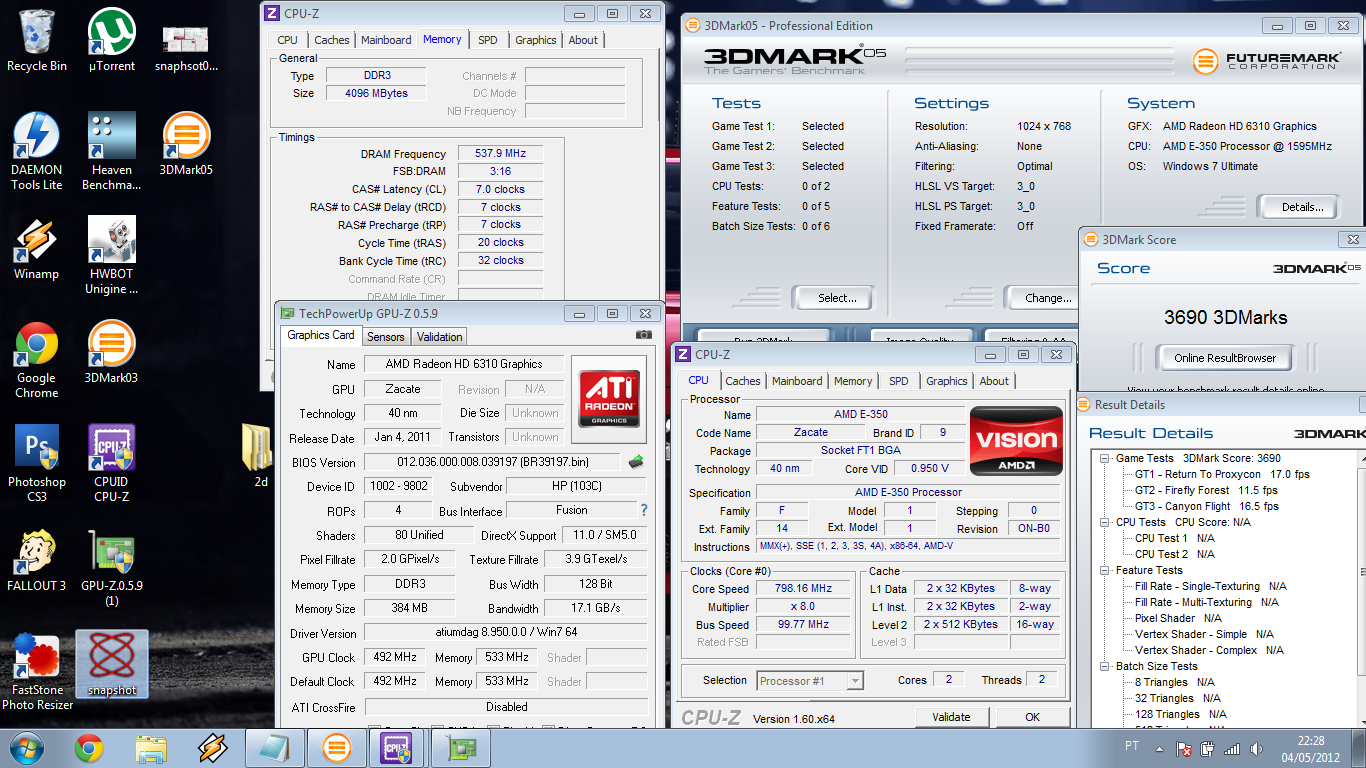This screenshot has height=768, width=1366.
Task: Click the volume speaker tray icon
Action: [1257, 748]
